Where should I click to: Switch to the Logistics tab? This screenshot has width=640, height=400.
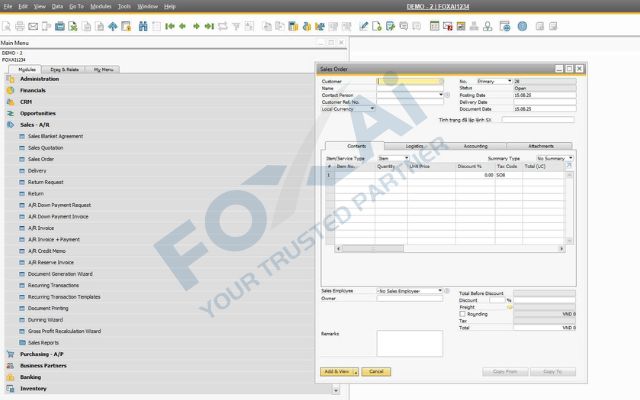(x=414, y=146)
